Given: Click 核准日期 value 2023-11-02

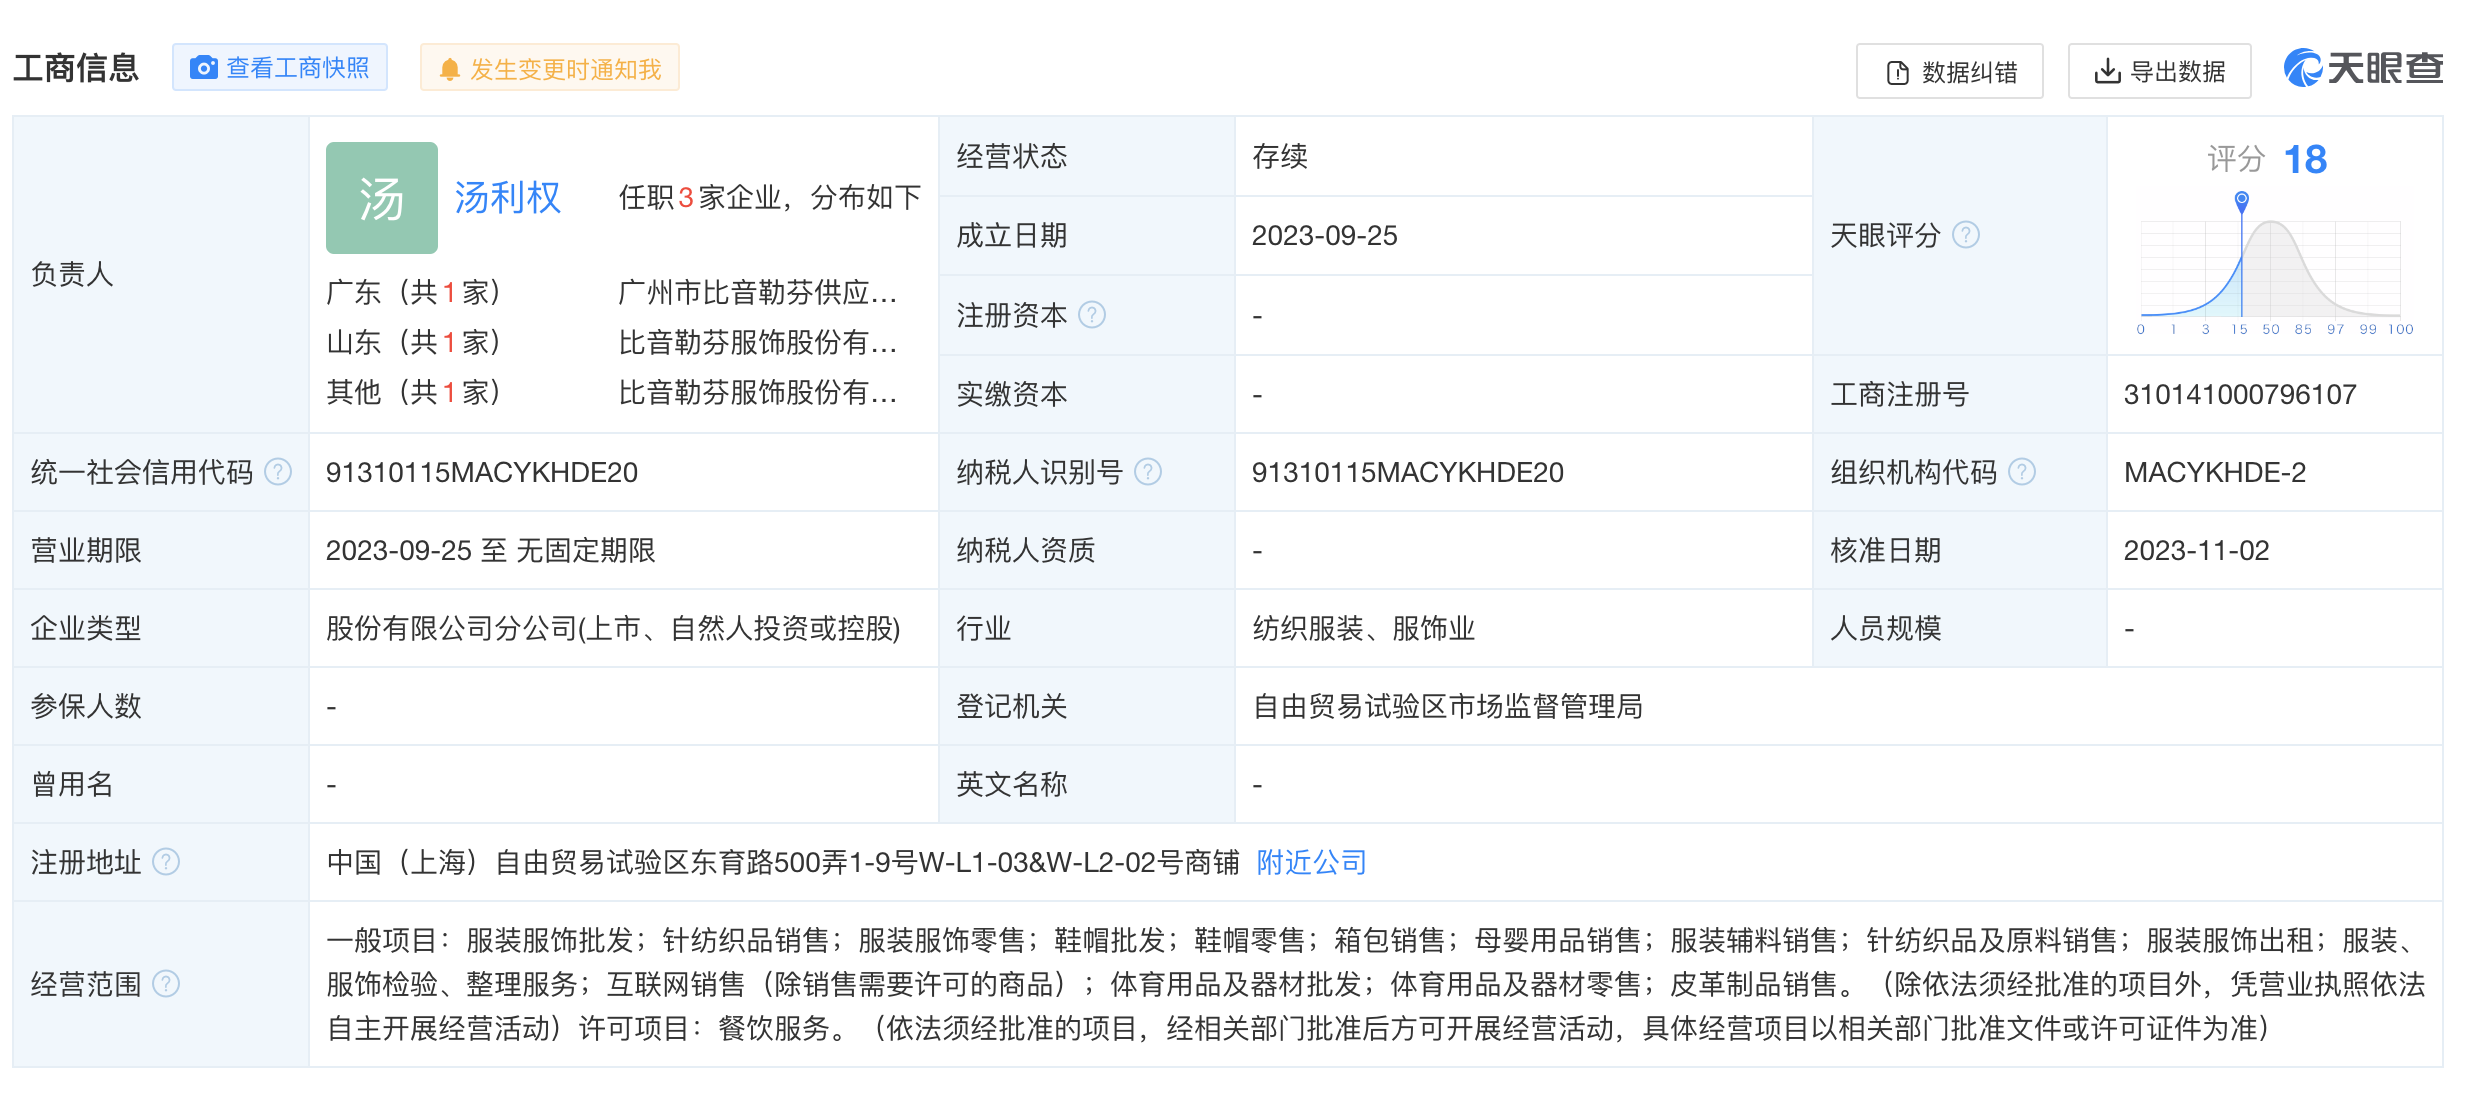Looking at the screenshot, I should 2197,550.
